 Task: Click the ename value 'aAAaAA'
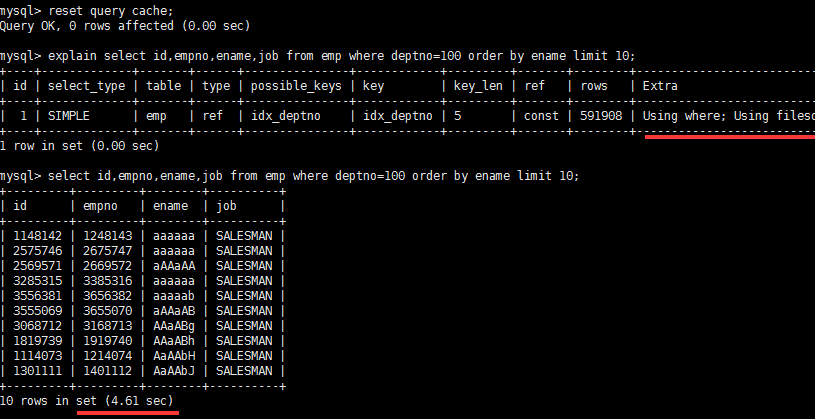174,266
